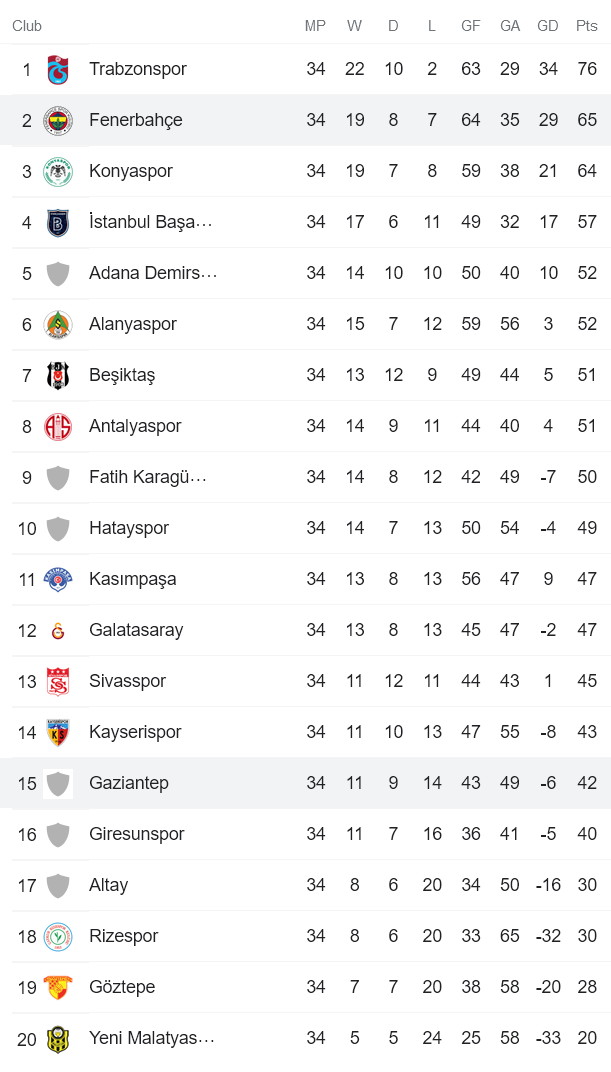Select the Fenerbahçe badge
This screenshot has height=1072, width=611.
pyautogui.click(x=57, y=120)
